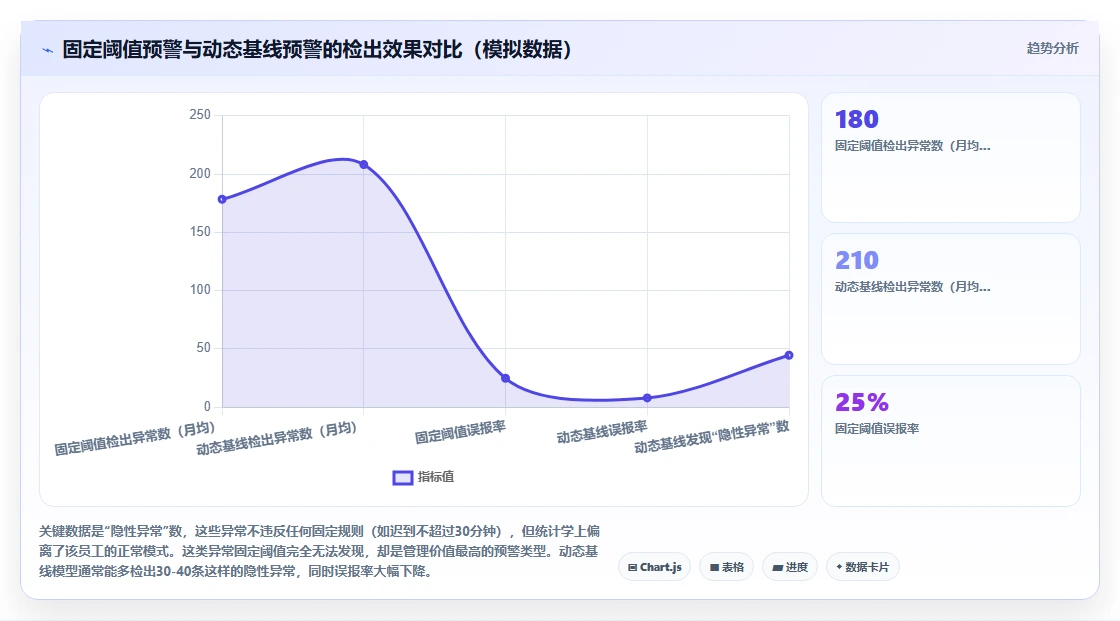Click the 趋势分析 label in header
Viewport: 1120px width, 621px height.
tap(1052, 49)
